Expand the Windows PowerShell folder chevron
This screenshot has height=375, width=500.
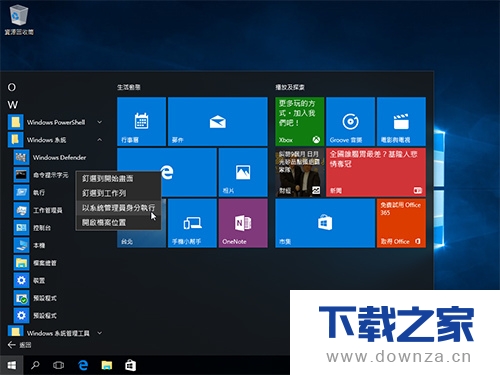pos(100,122)
